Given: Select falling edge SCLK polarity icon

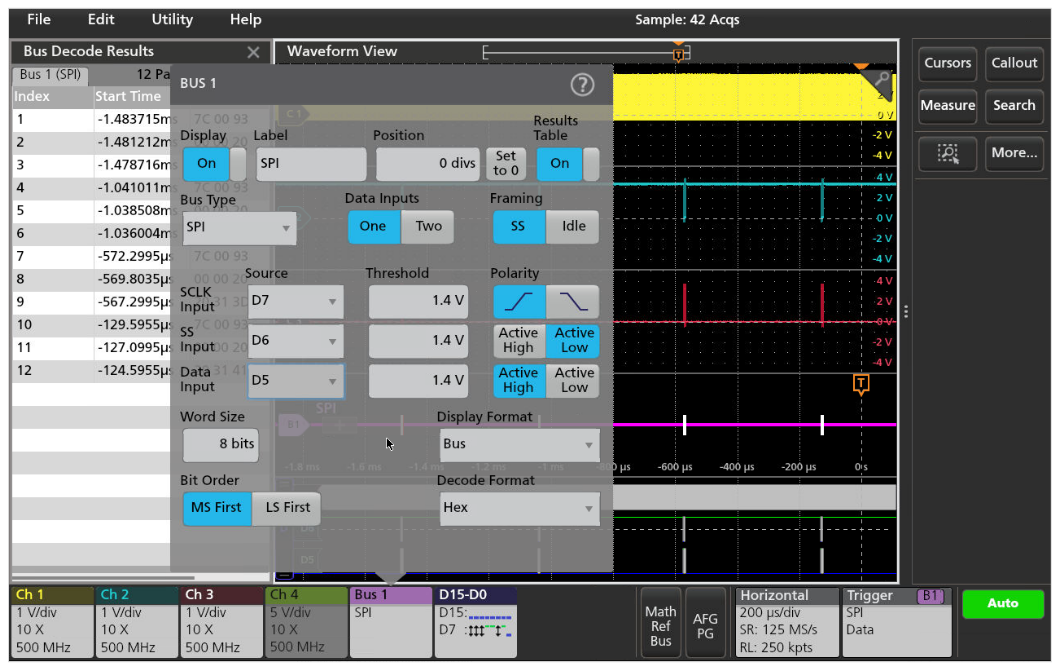Looking at the screenshot, I should coord(573,301).
